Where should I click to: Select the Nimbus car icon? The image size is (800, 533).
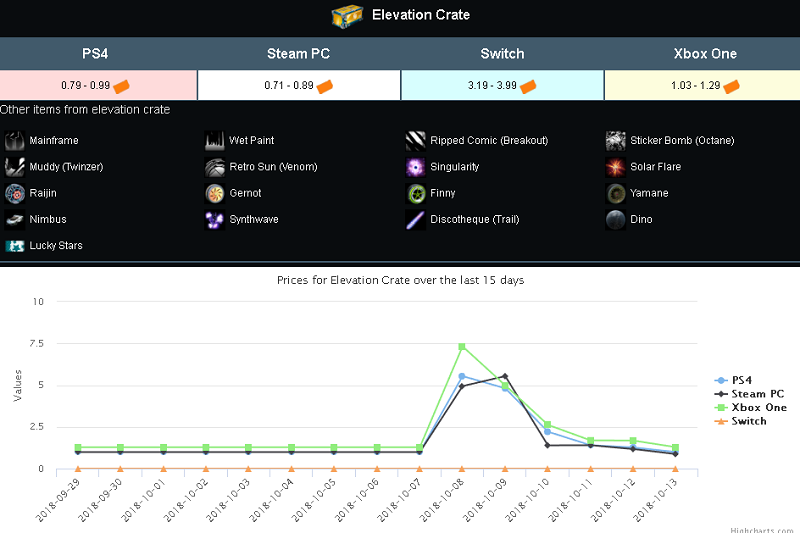point(15,219)
